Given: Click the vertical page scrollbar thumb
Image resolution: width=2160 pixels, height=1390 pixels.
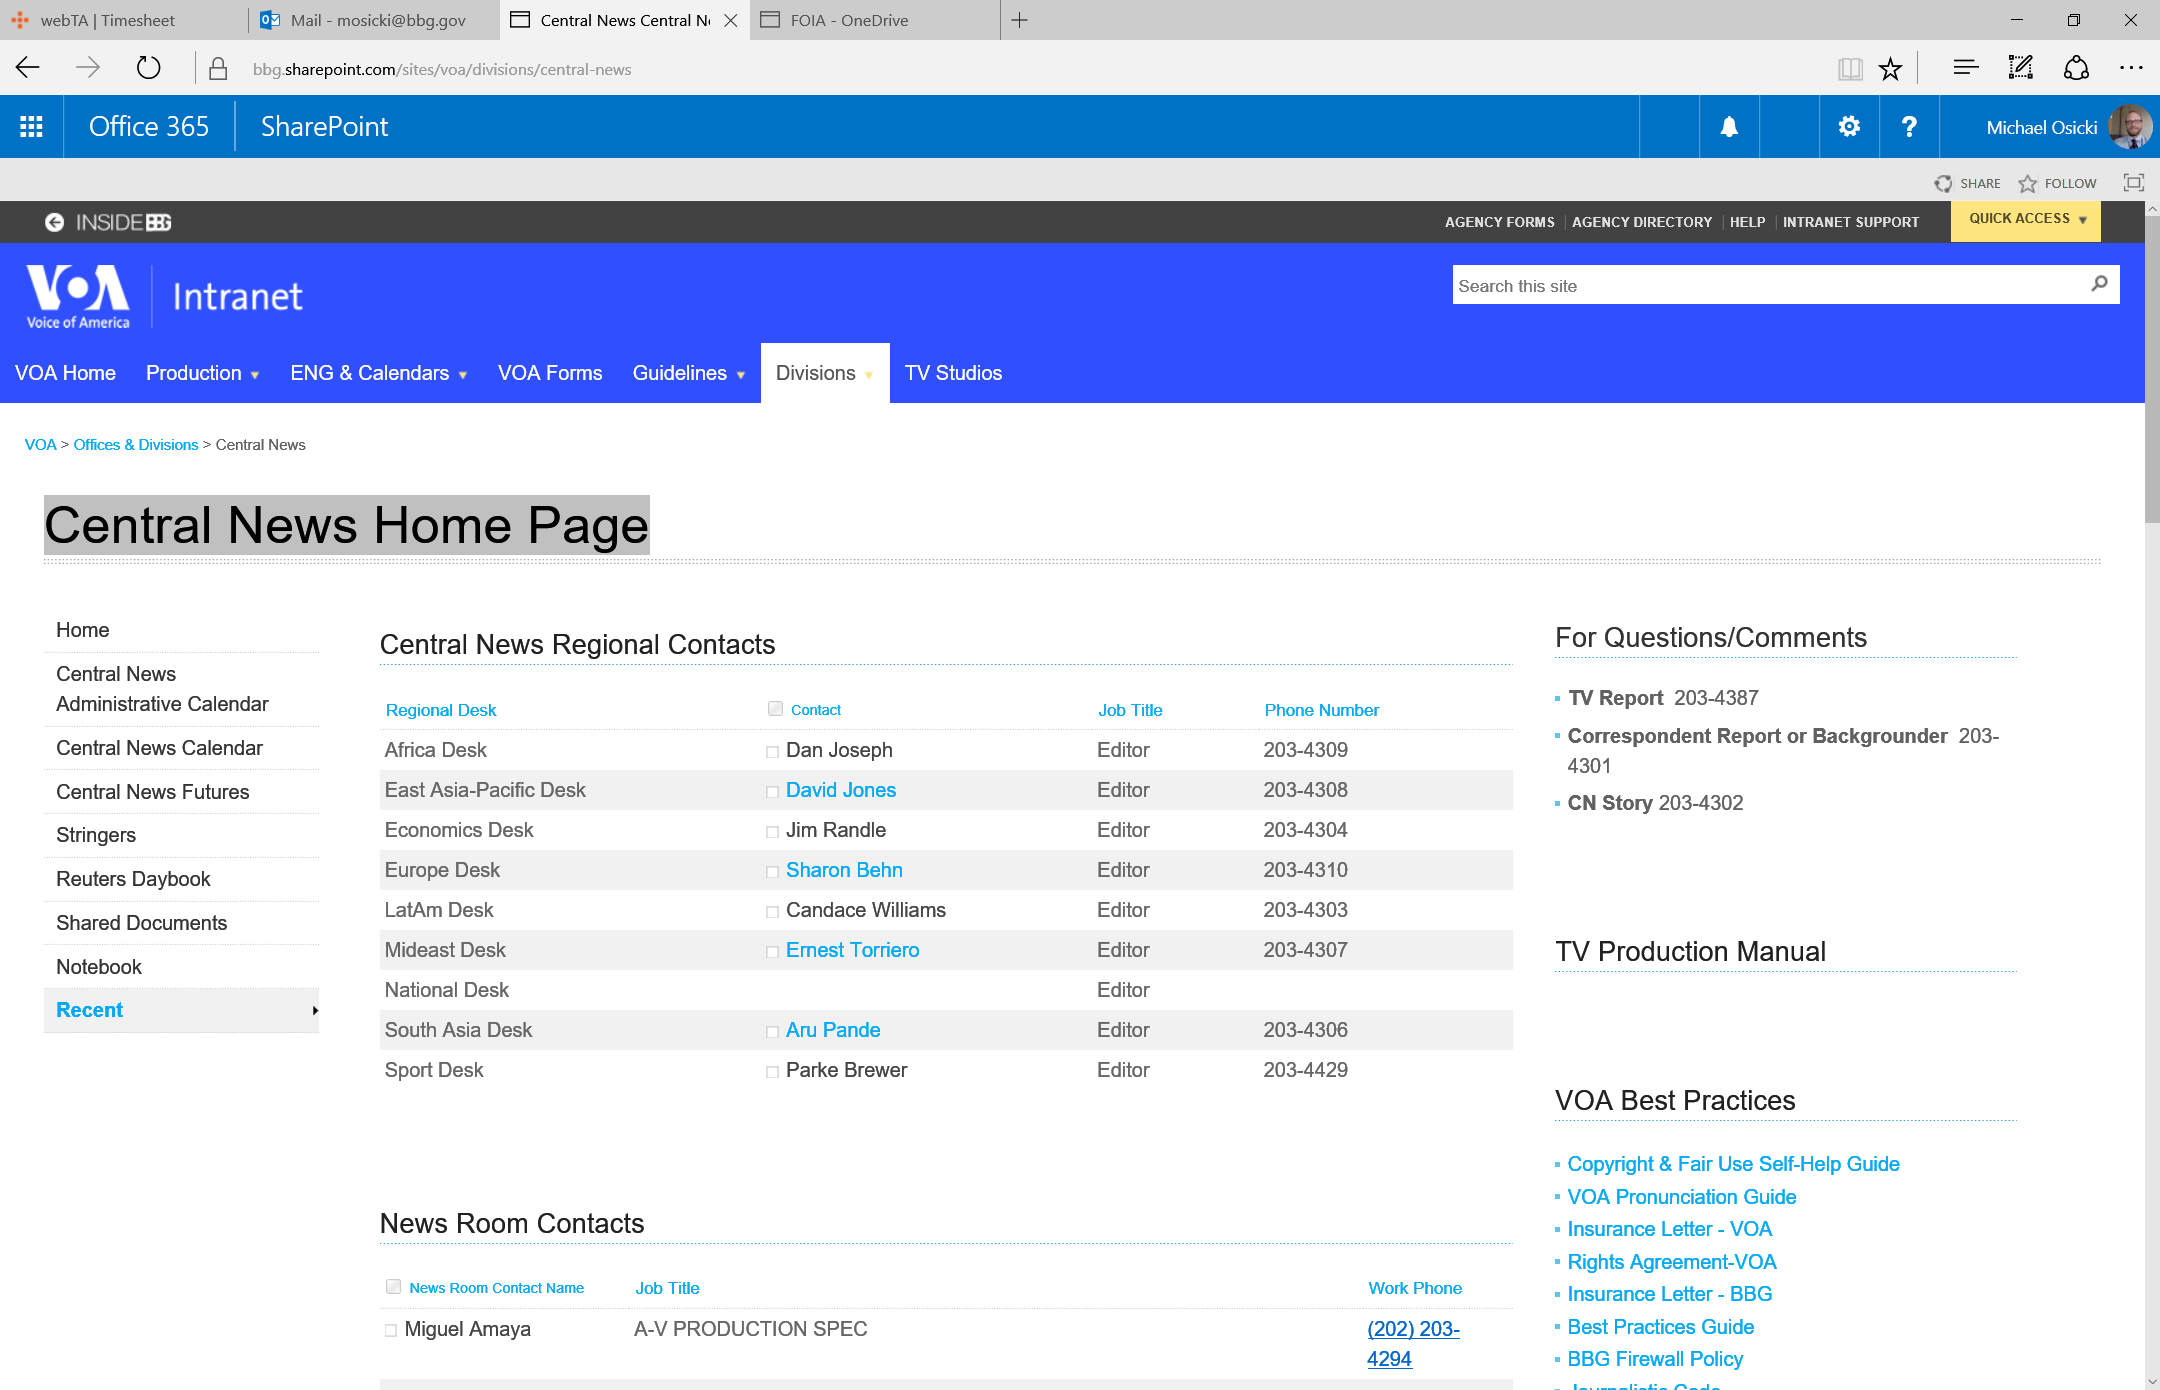Looking at the screenshot, I should [x=2152, y=370].
